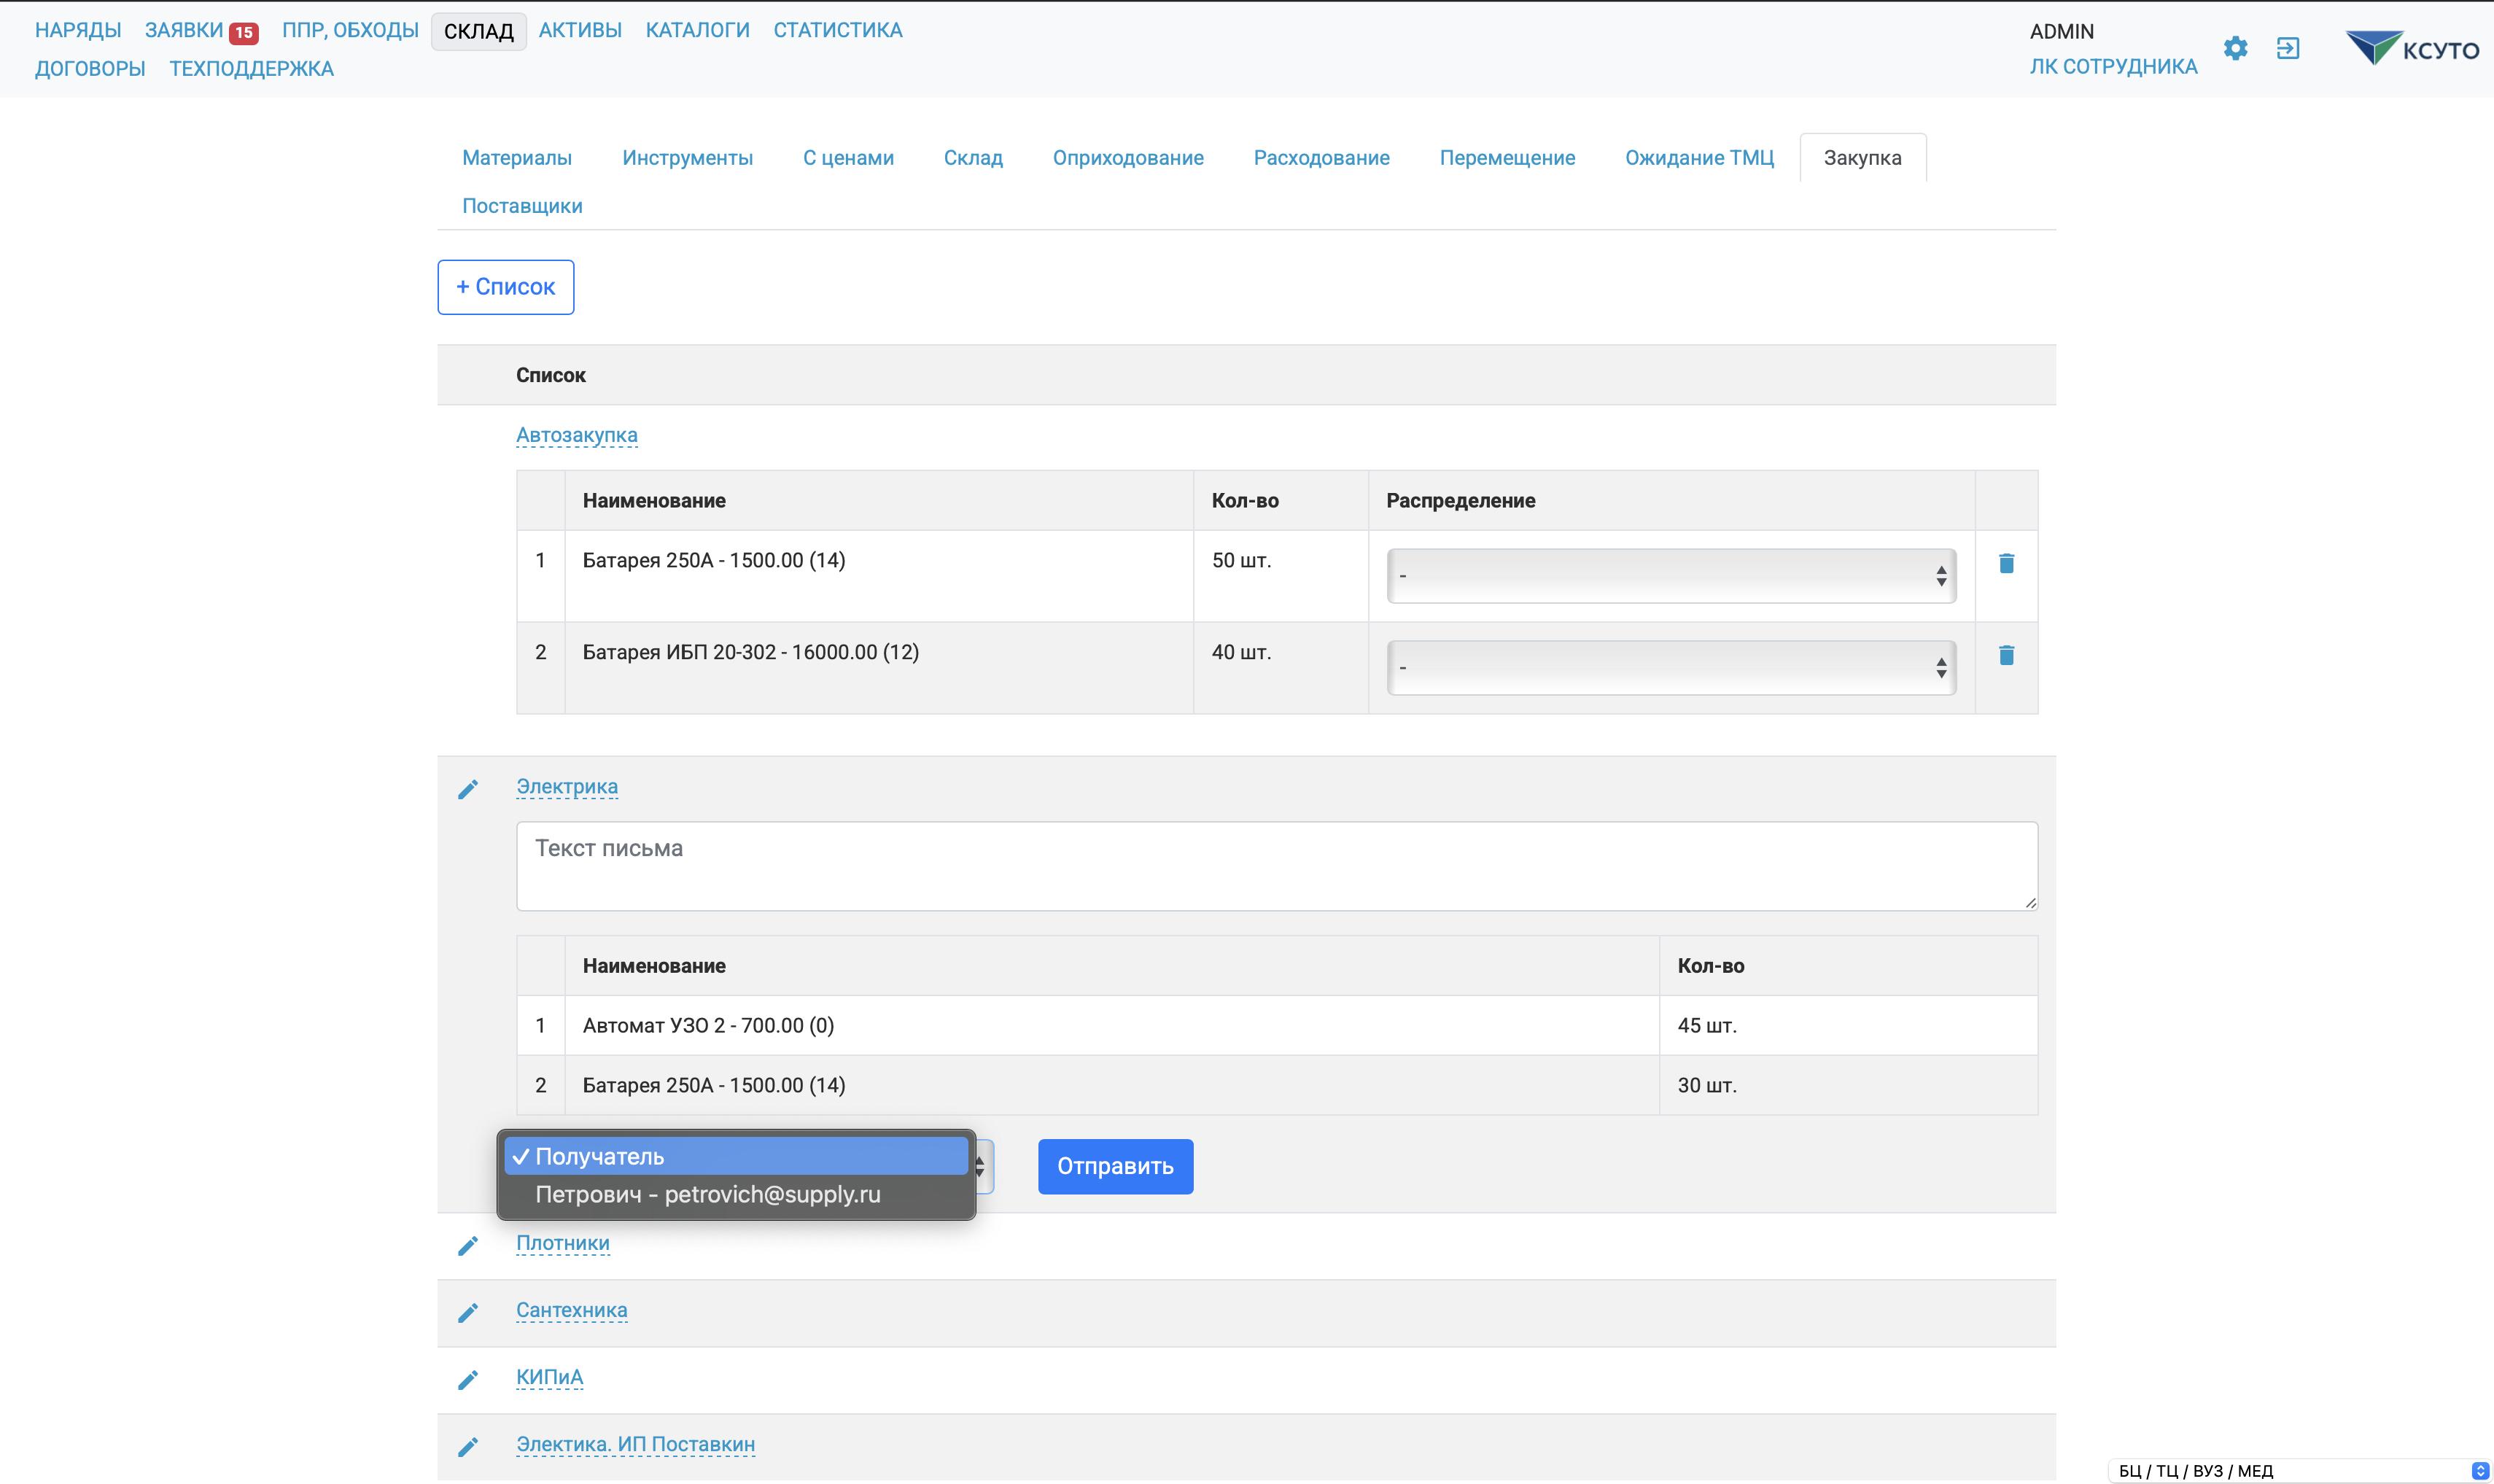2494x1484 pixels.
Task: Open ЗАЯВКИ menu with 15 badge
Action: coord(200,30)
